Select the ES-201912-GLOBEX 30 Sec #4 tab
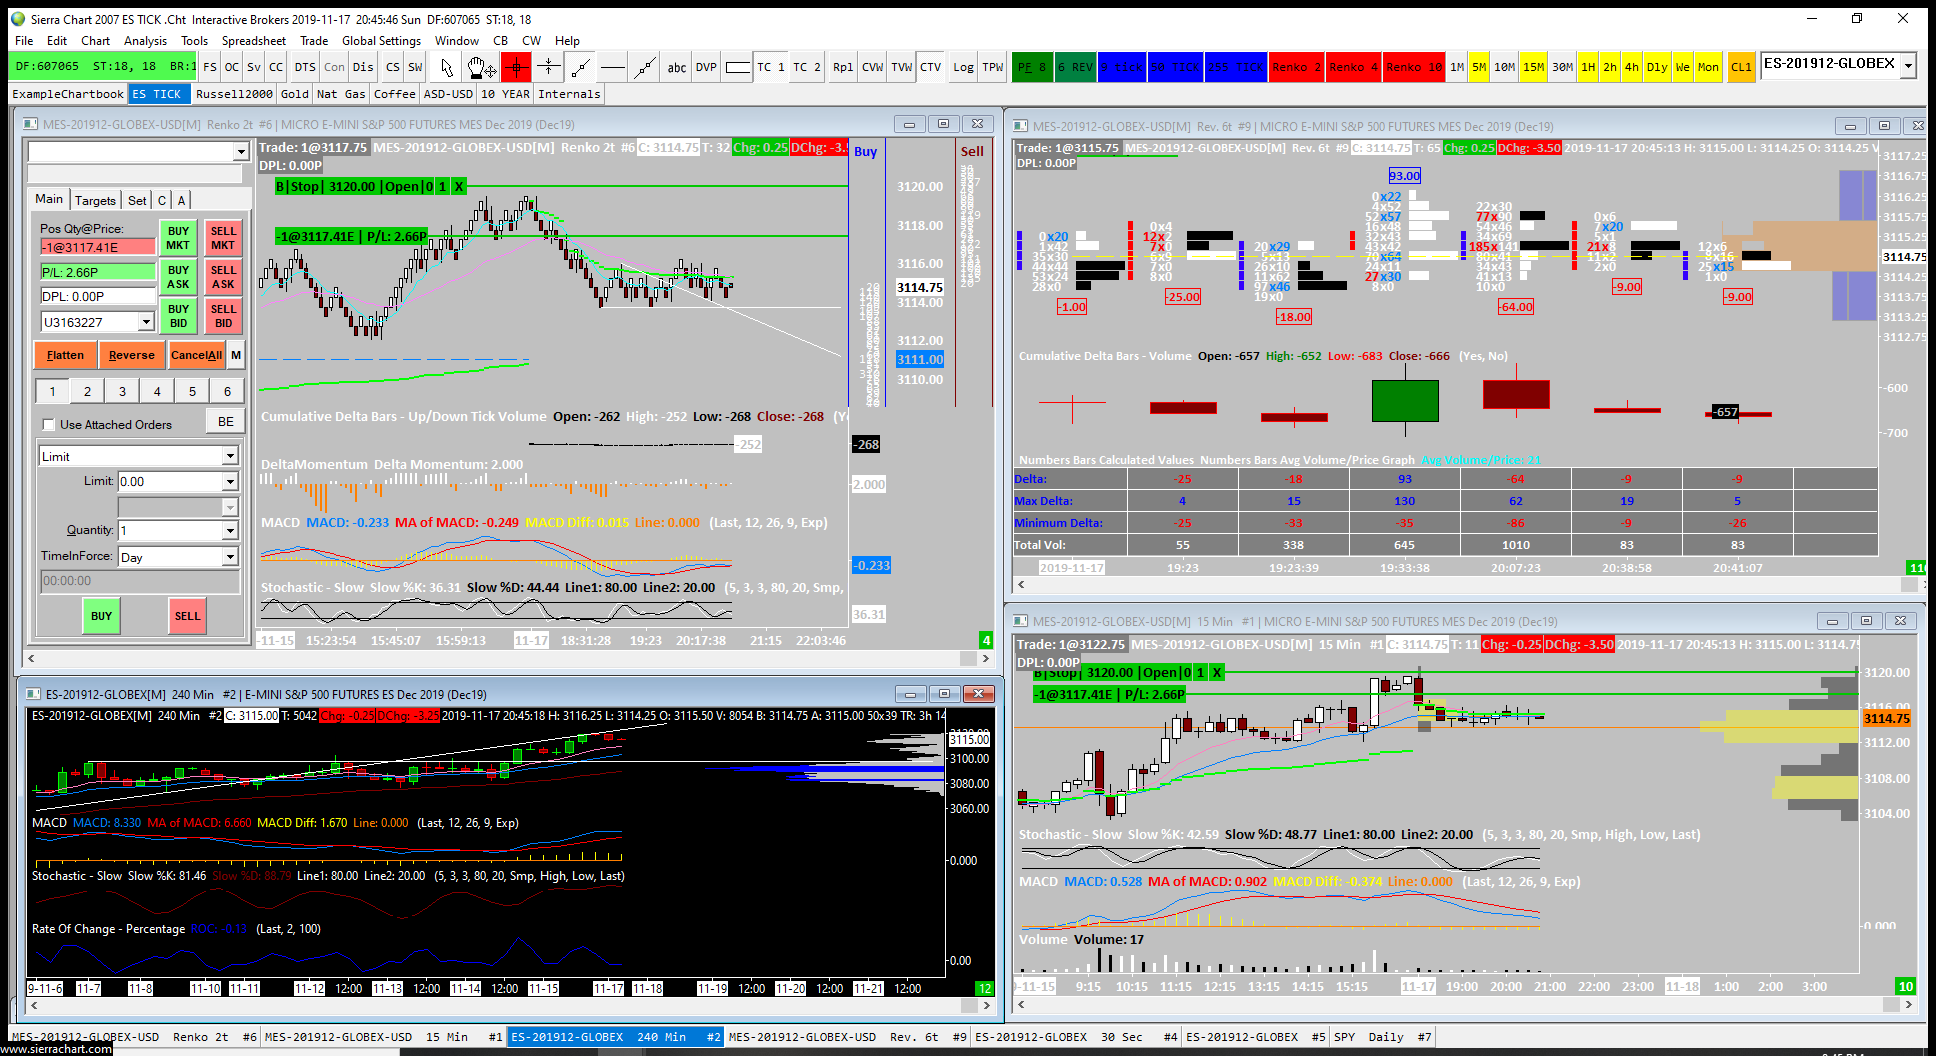 1076,1037
